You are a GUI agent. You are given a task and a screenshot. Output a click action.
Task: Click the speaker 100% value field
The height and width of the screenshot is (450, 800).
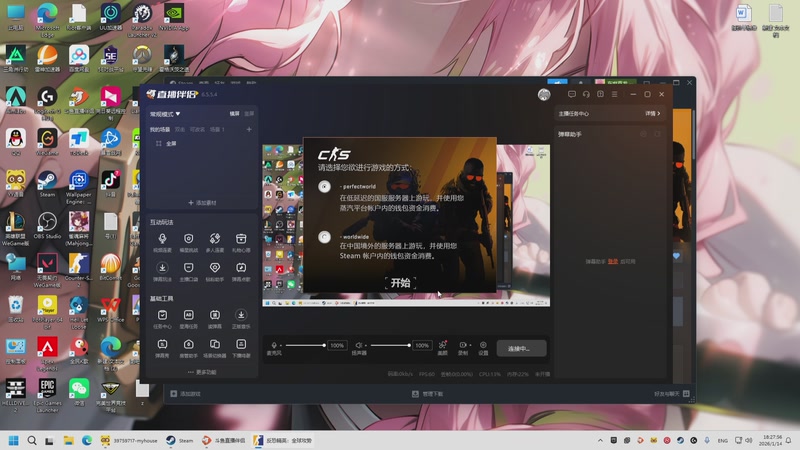point(422,345)
